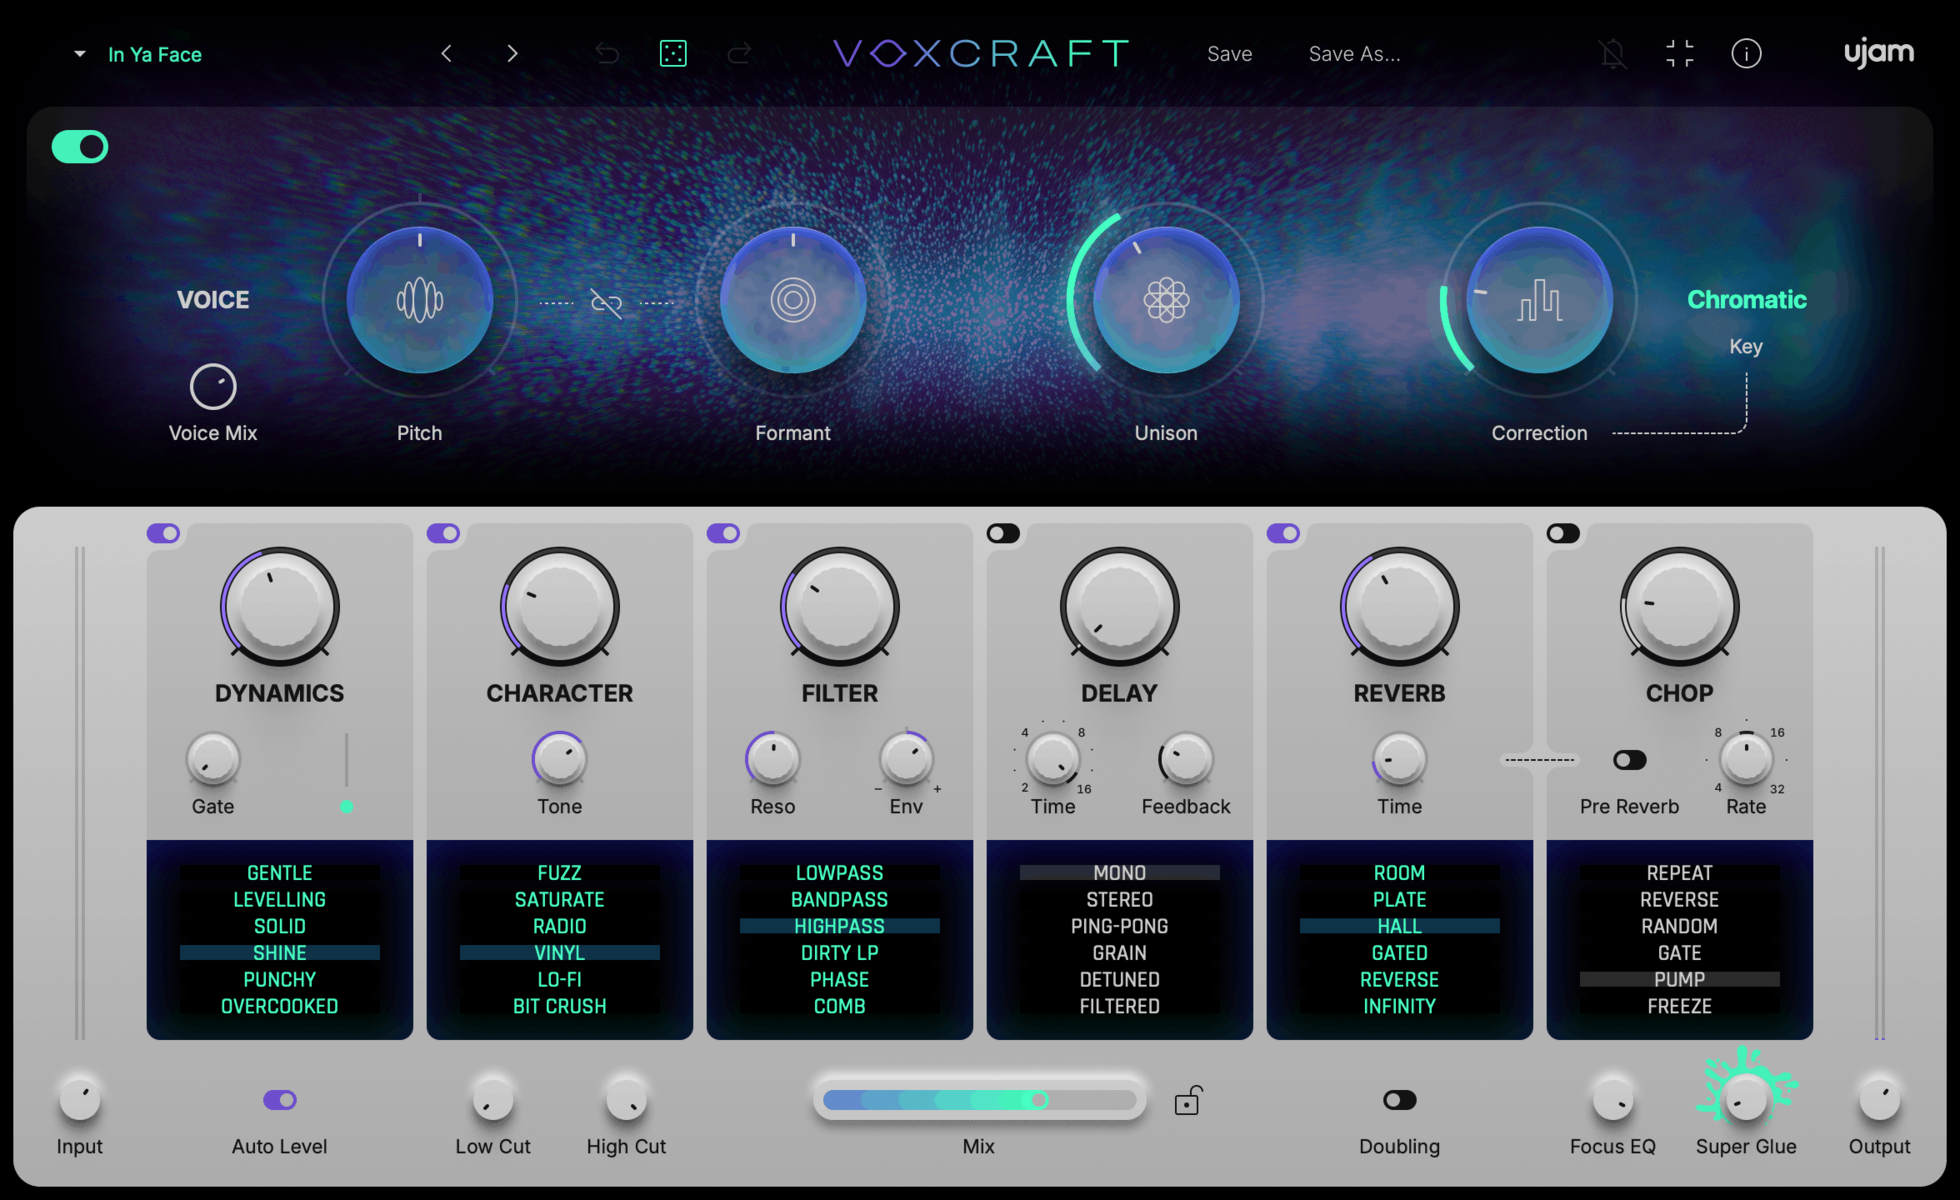Randomize the preset using the dice icon
This screenshot has height=1200, width=1960.
click(x=673, y=53)
